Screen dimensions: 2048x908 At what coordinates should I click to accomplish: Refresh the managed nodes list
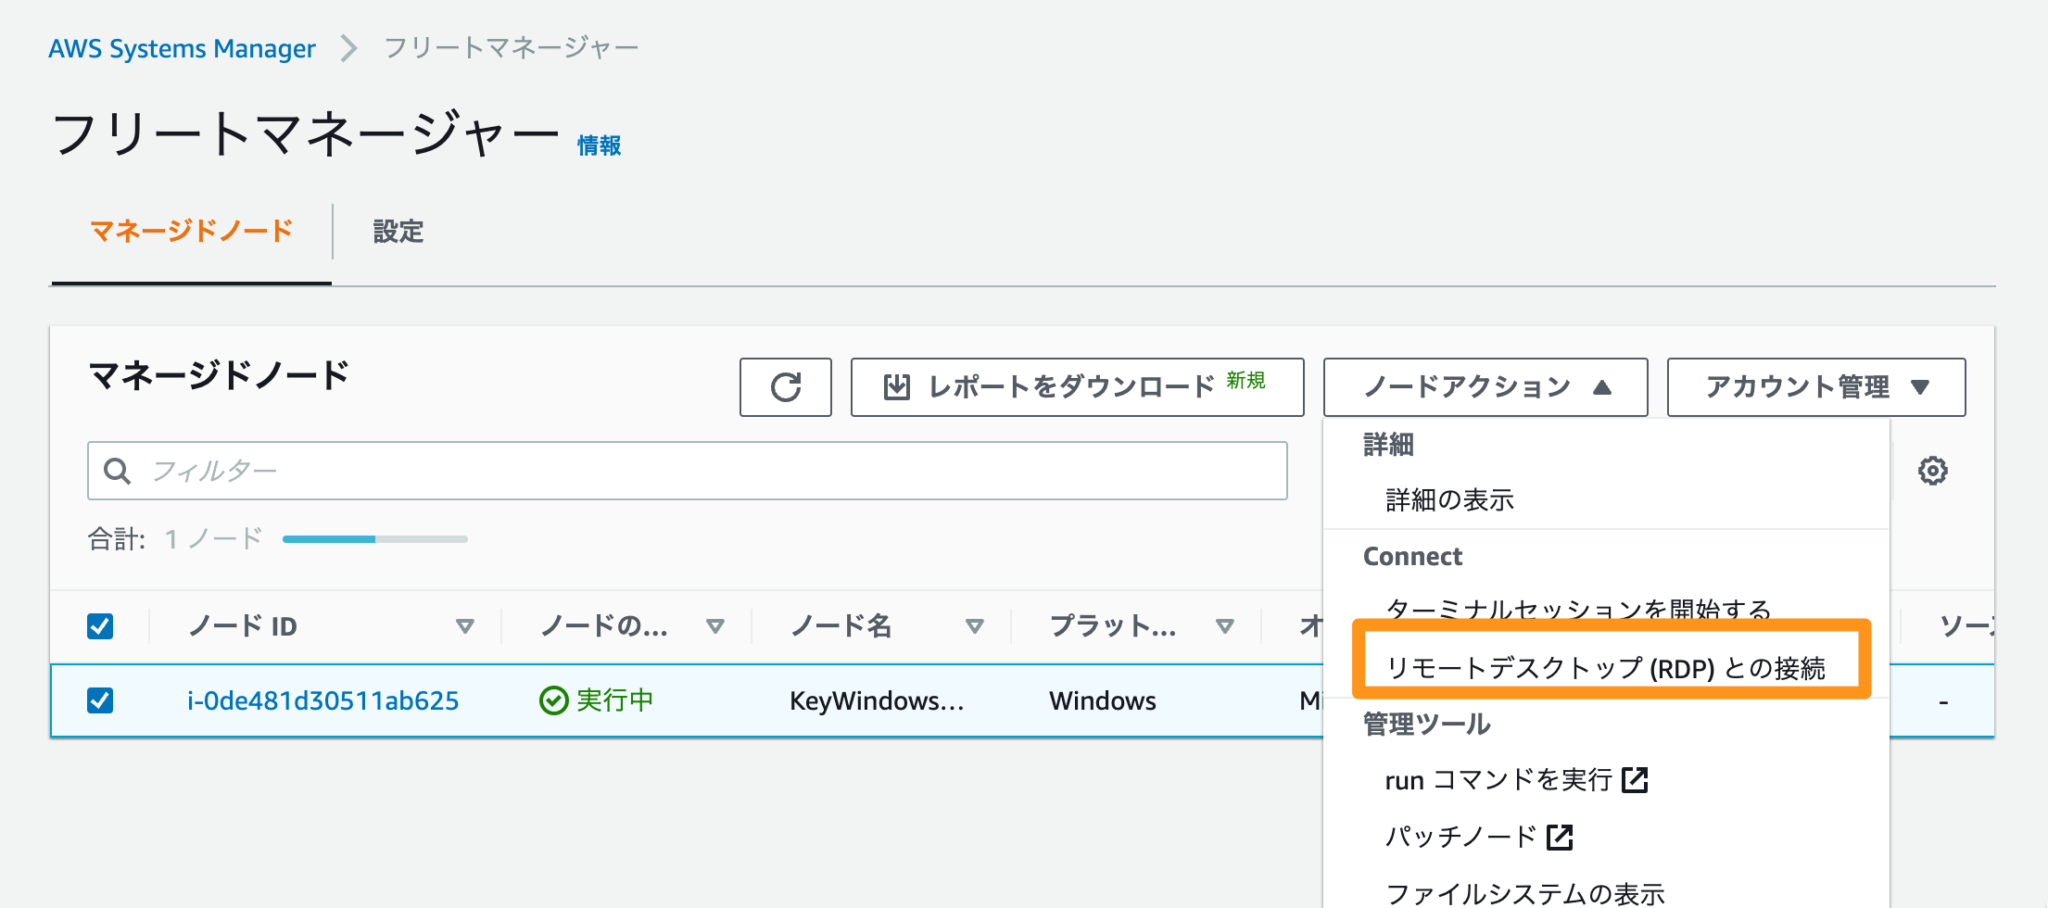[x=785, y=388]
